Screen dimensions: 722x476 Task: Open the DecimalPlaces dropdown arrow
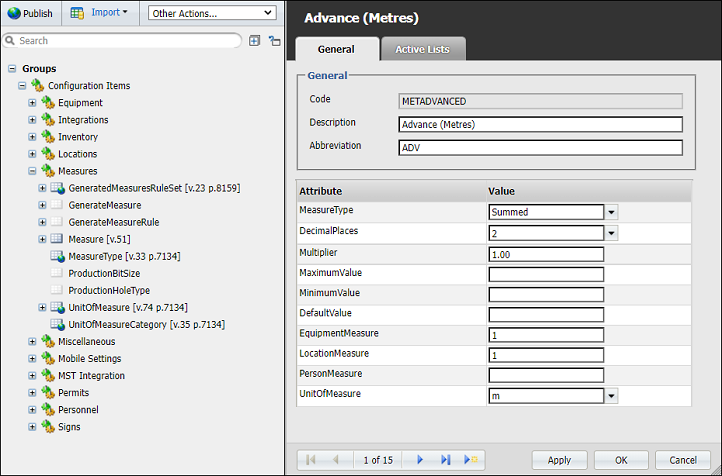[611, 233]
